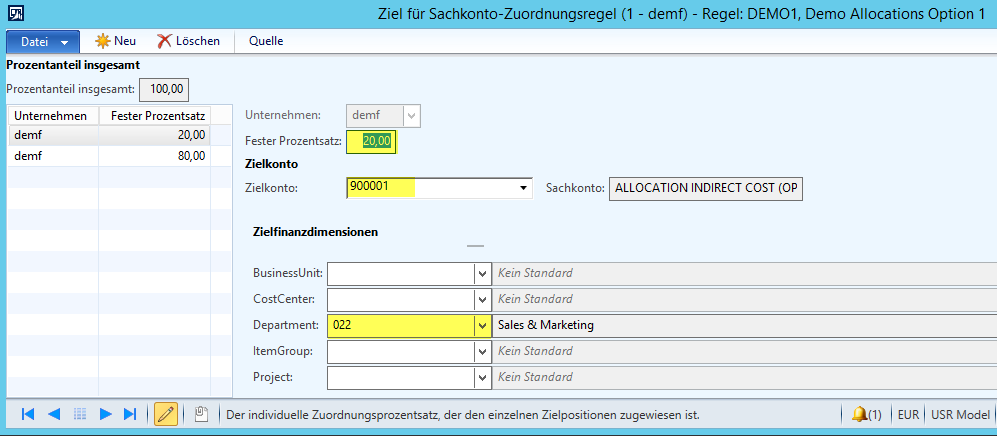
Task: Open document handling attachments icon
Action: [201, 414]
